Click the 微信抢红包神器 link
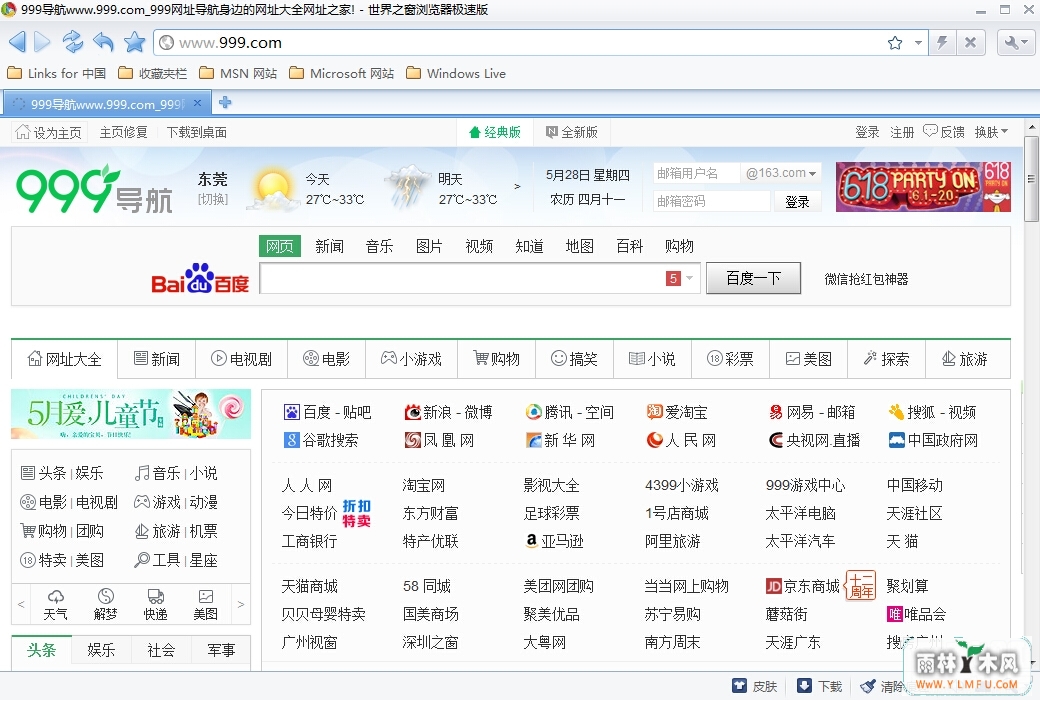The width and height of the screenshot is (1040, 701). point(866,279)
